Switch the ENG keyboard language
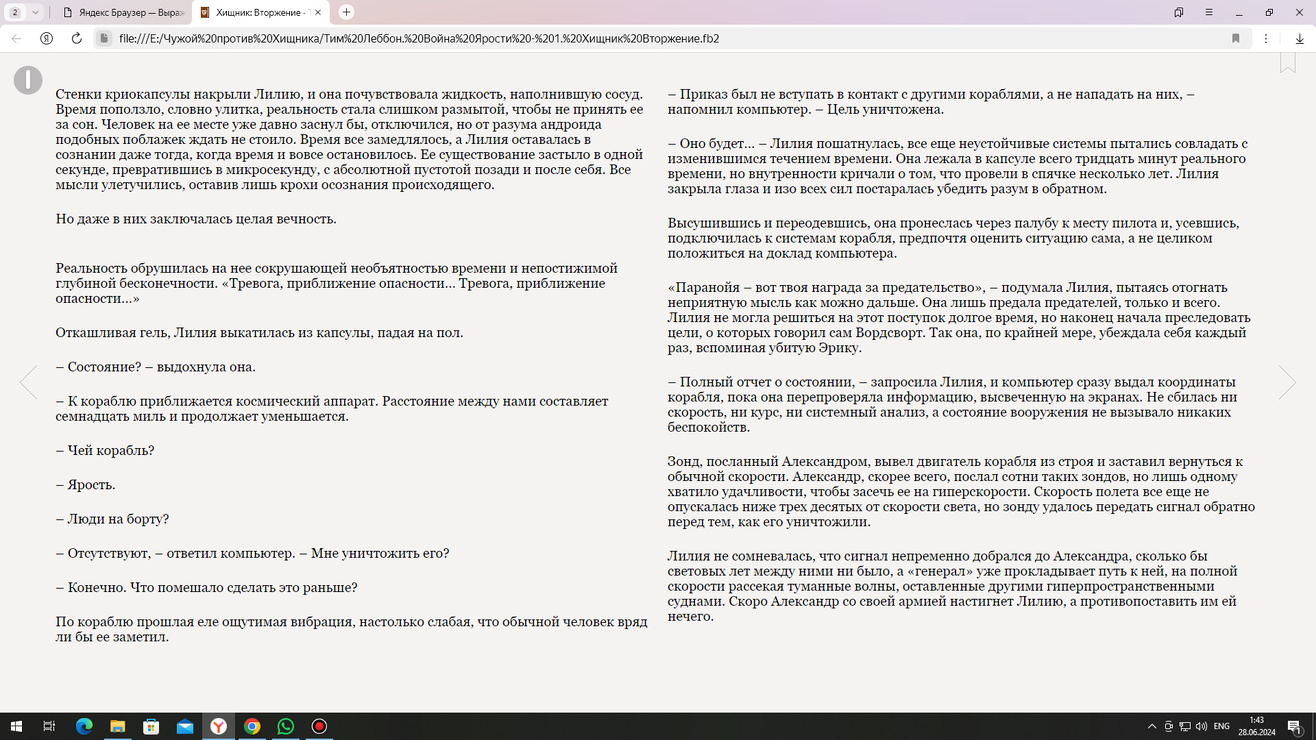The image size is (1316, 740). (x=1221, y=726)
